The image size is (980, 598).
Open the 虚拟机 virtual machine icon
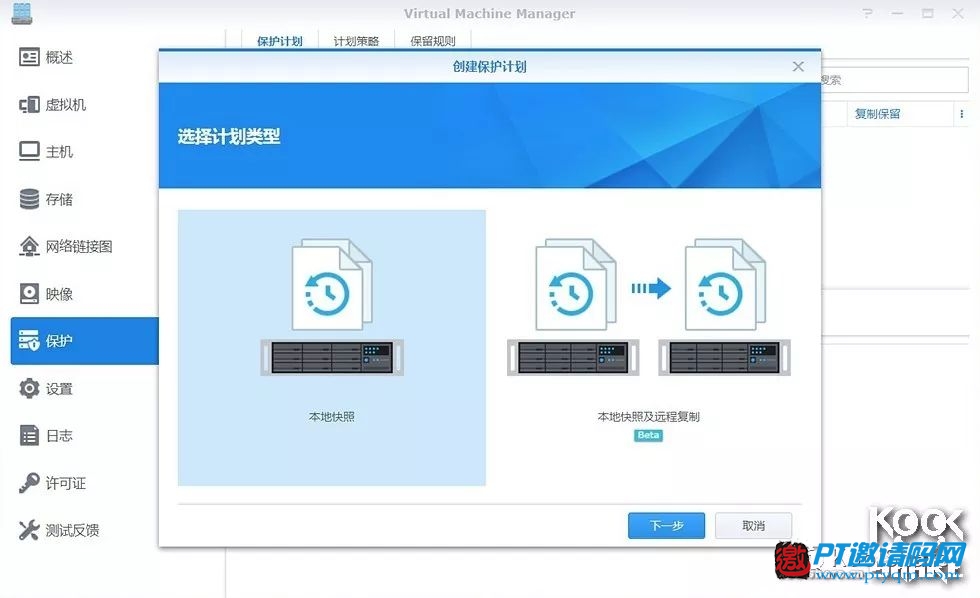(29, 105)
